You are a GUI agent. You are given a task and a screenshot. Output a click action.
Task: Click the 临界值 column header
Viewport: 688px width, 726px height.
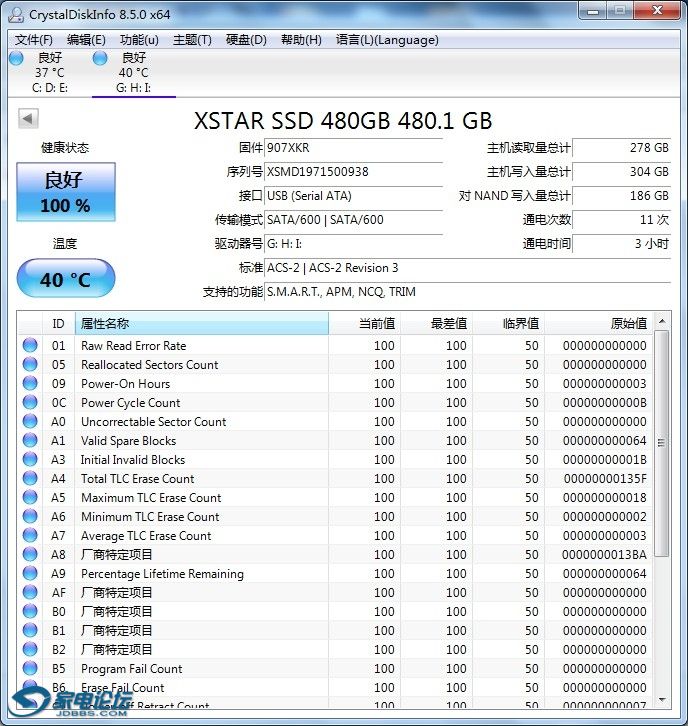click(x=508, y=323)
